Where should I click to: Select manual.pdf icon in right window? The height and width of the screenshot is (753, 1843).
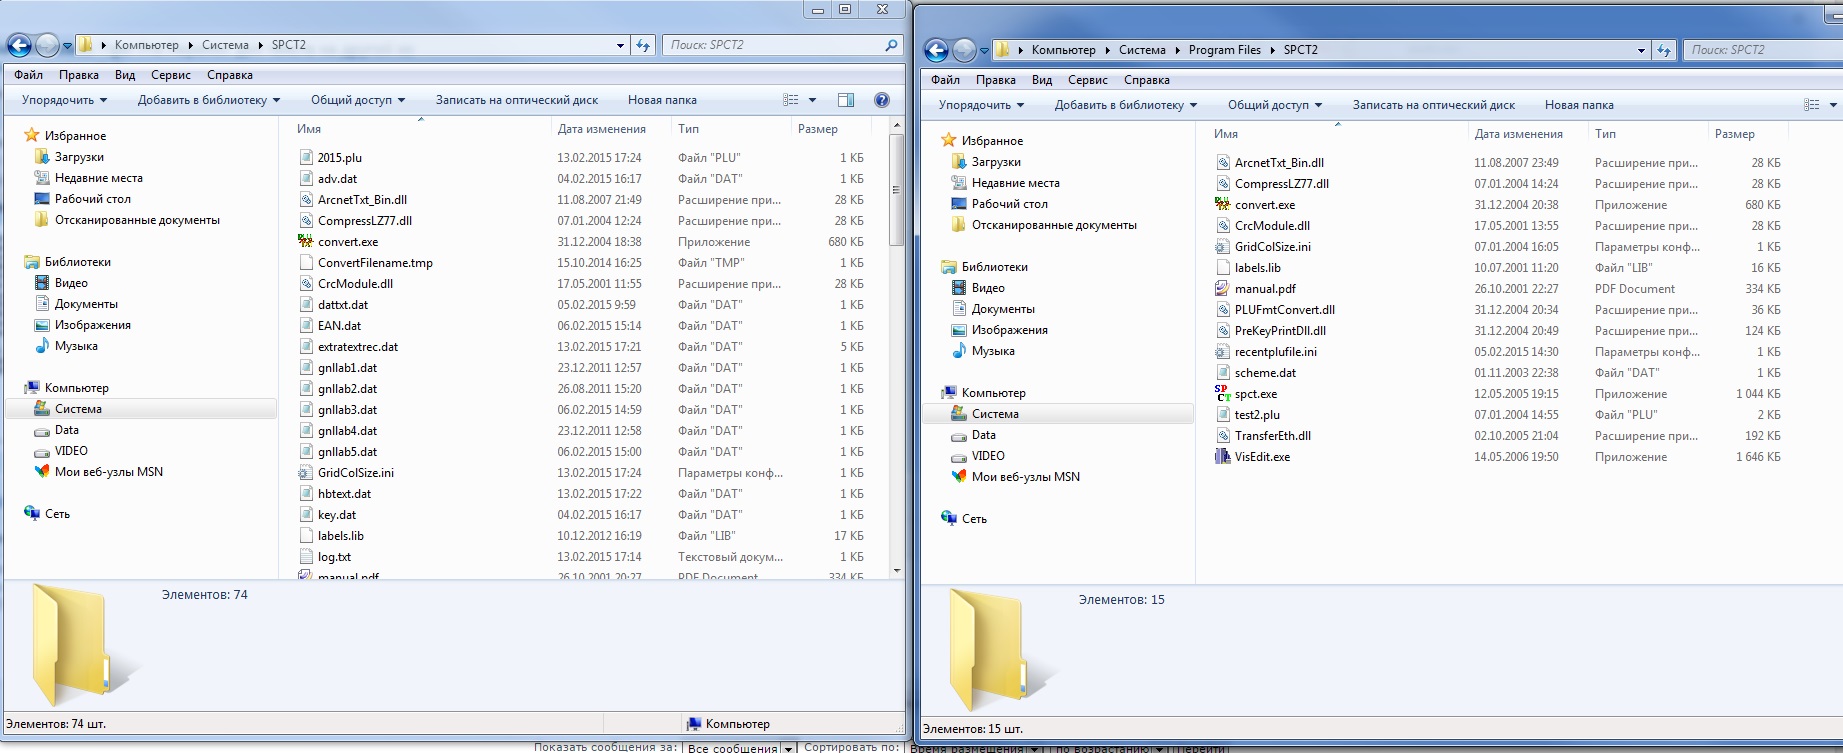pyautogui.click(x=1222, y=289)
